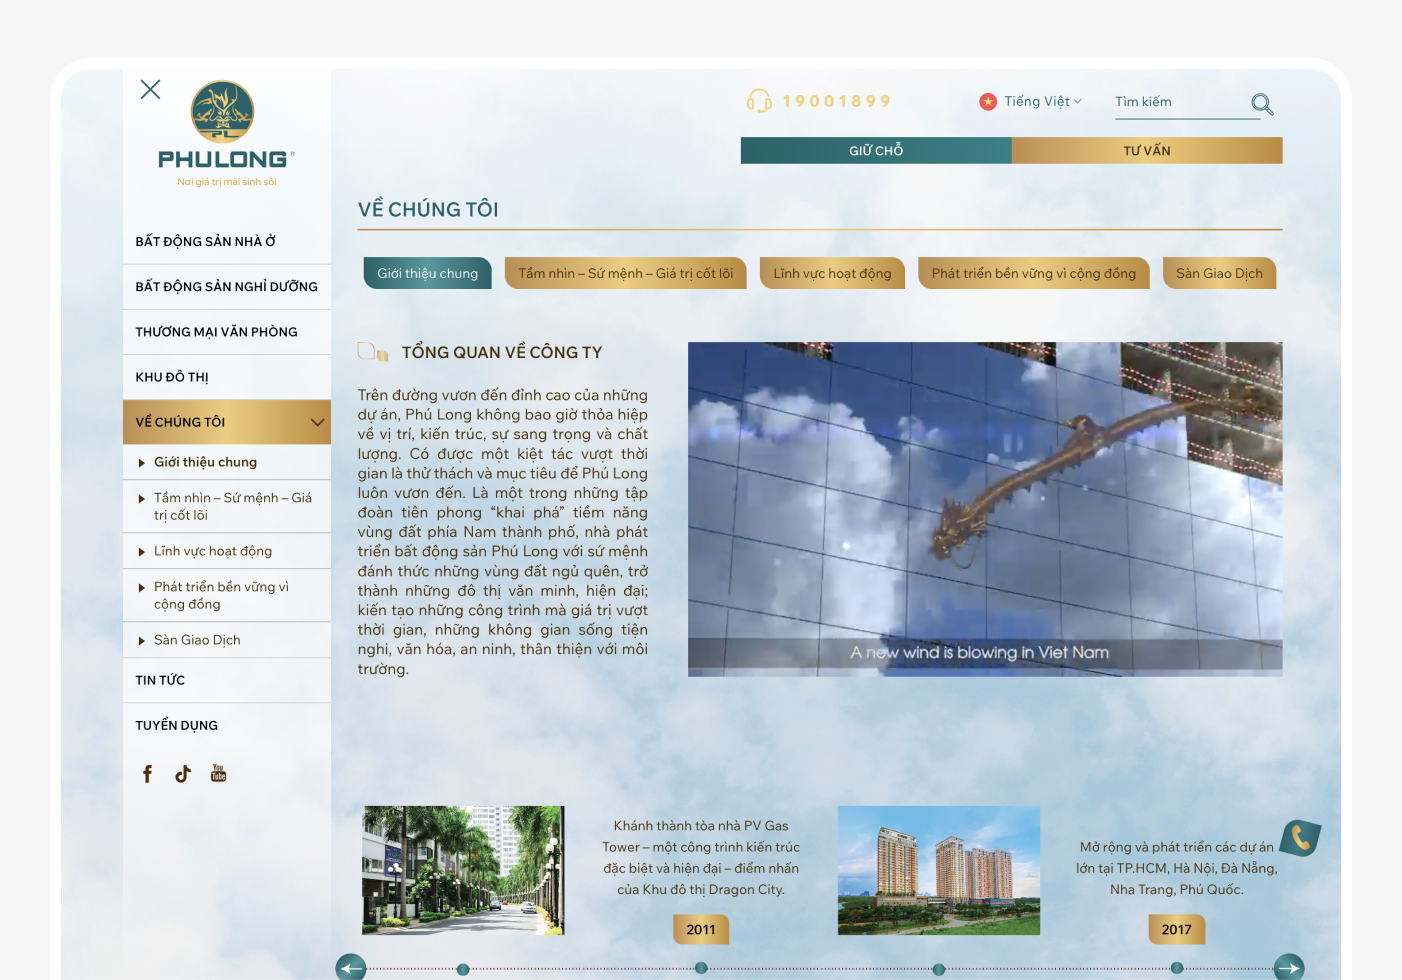Open the TikTok page via its icon
This screenshot has height=980, width=1402.
click(182, 772)
